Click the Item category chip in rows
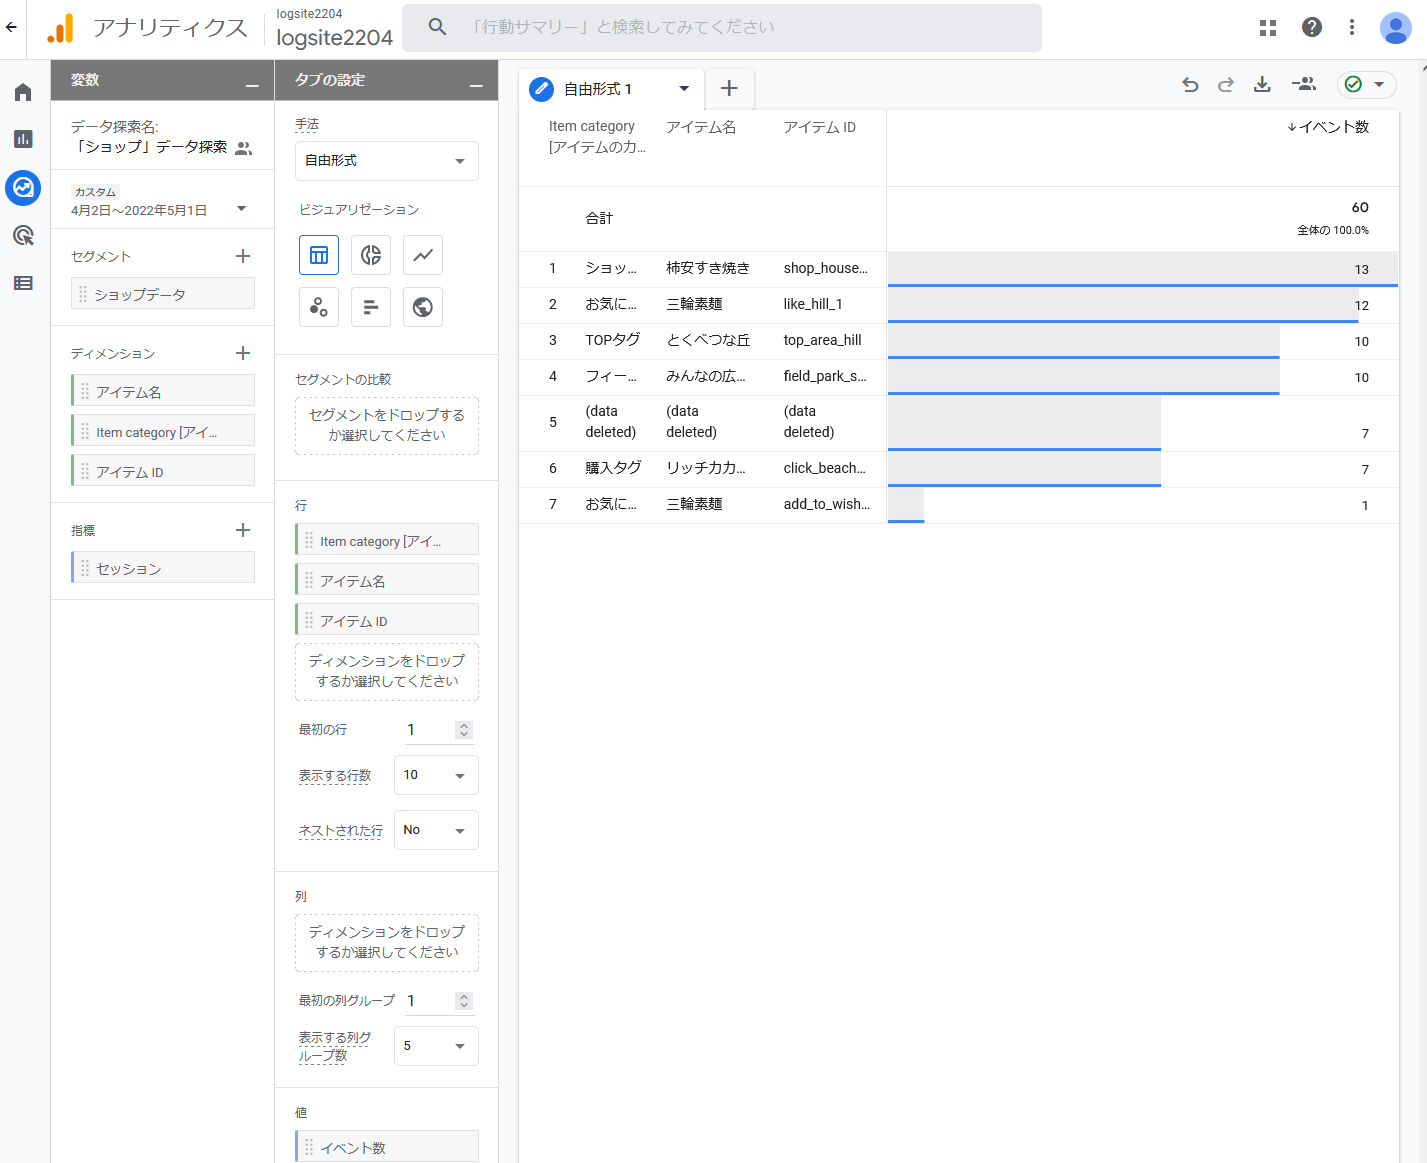 [387, 540]
